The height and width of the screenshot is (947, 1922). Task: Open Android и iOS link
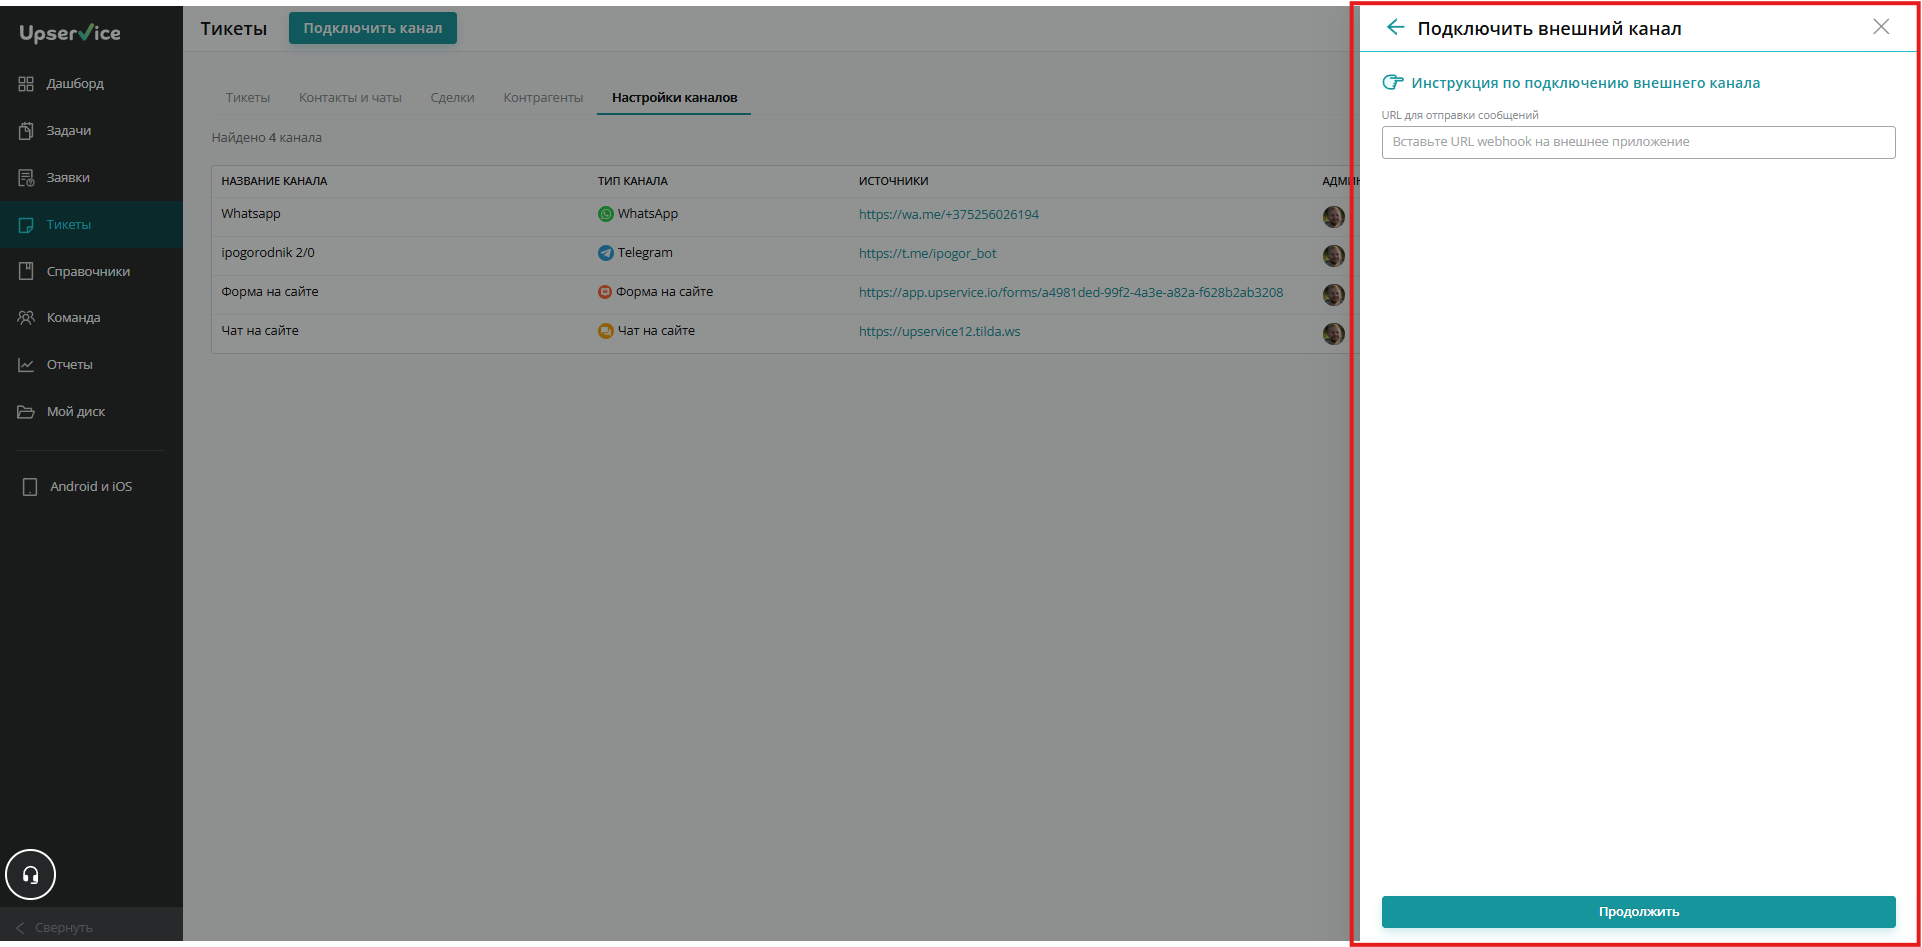91,487
